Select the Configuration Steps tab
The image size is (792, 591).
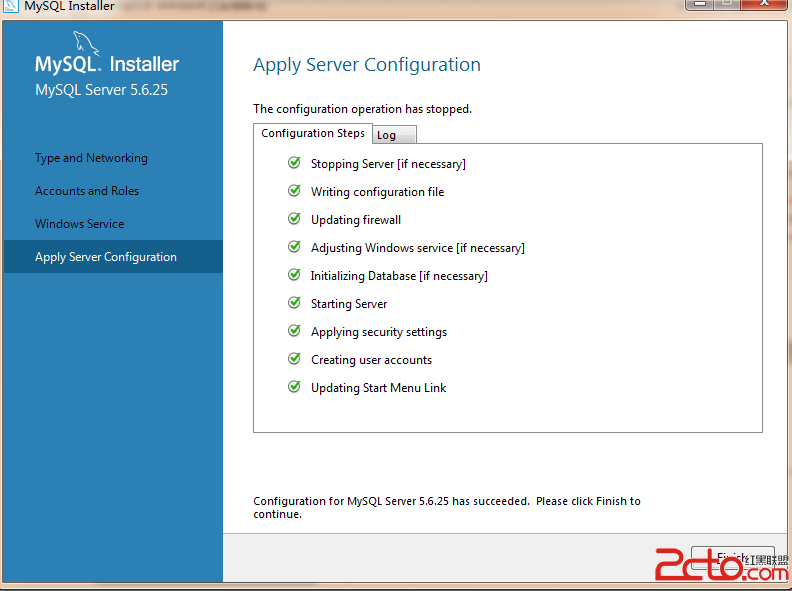(313, 133)
